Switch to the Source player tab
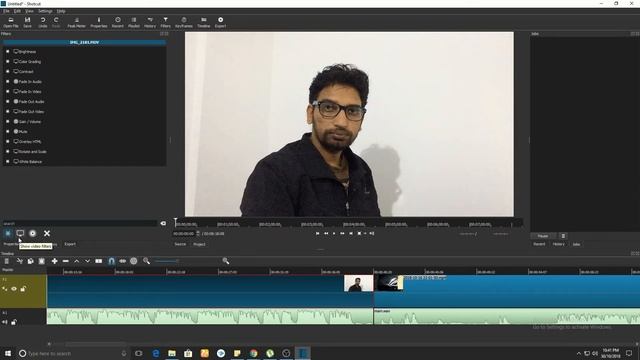The width and height of the screenshot is (640, 360). 180,244
